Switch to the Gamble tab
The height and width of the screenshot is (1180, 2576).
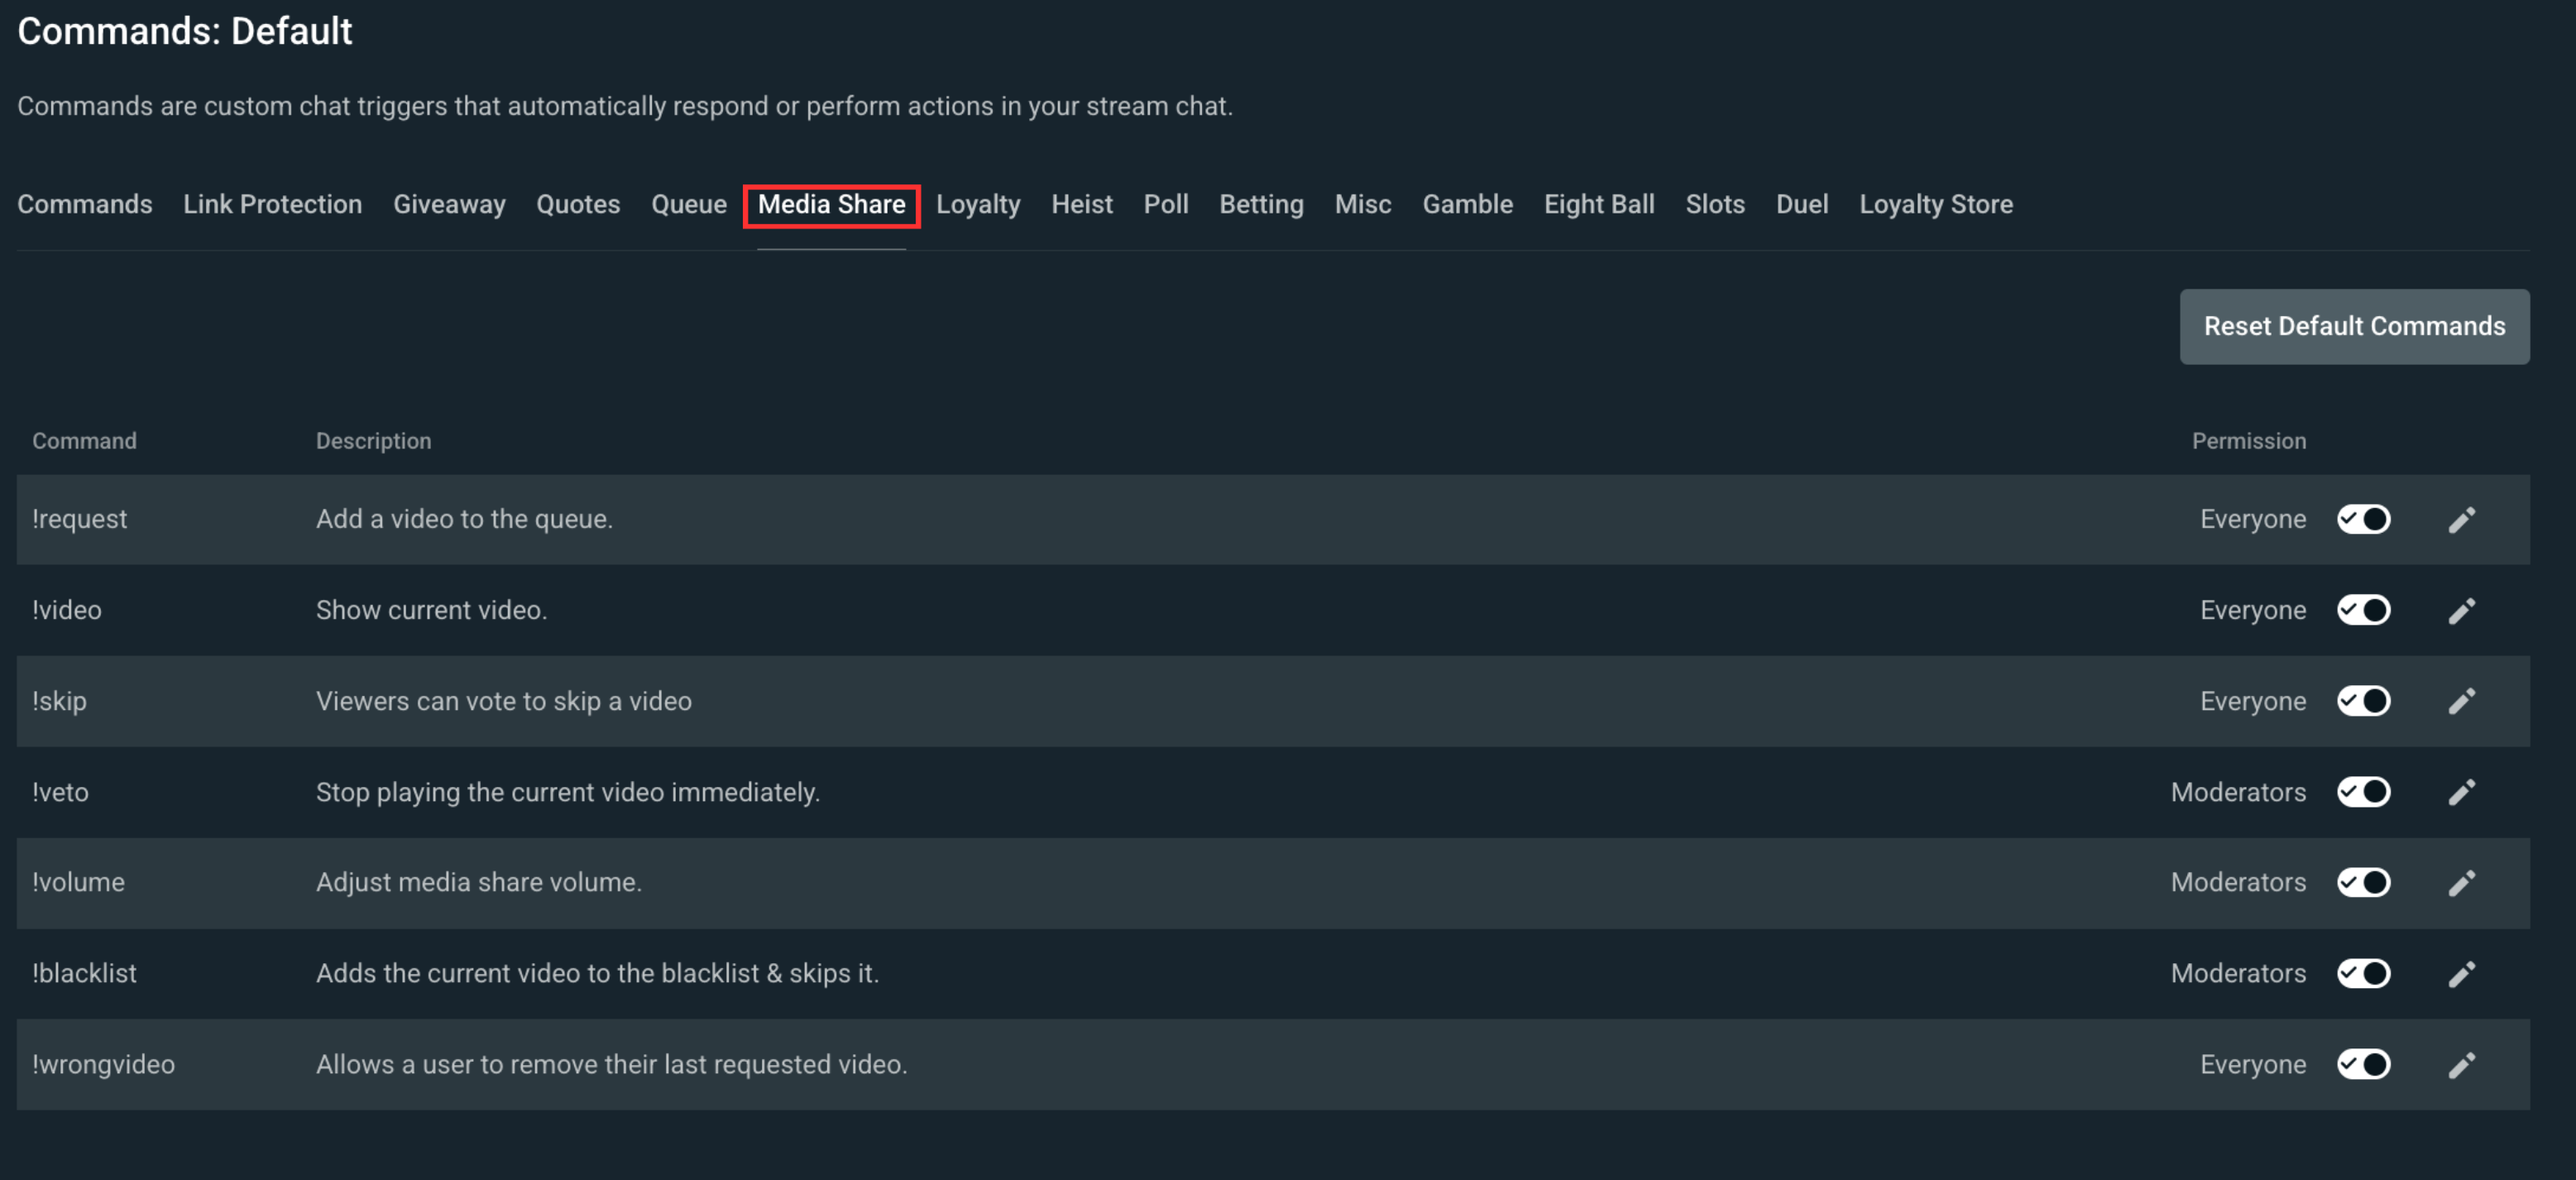(1467, 205)
